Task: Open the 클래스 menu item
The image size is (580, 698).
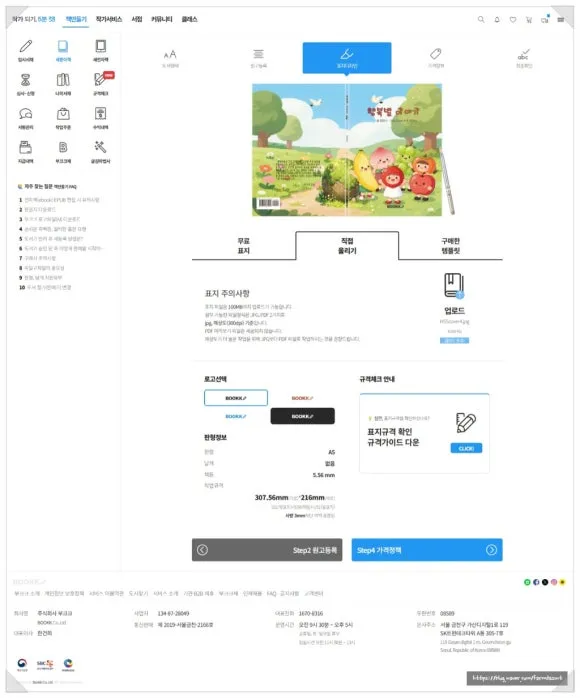Action: (x=189, y=19)
